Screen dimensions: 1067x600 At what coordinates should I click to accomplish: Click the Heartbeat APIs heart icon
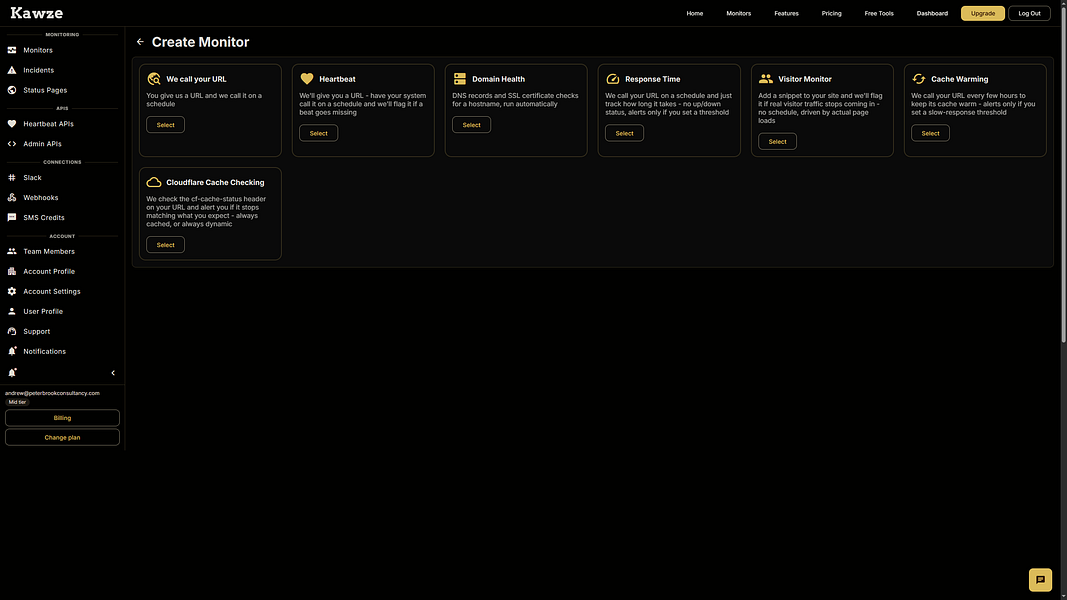click(12, 124)
